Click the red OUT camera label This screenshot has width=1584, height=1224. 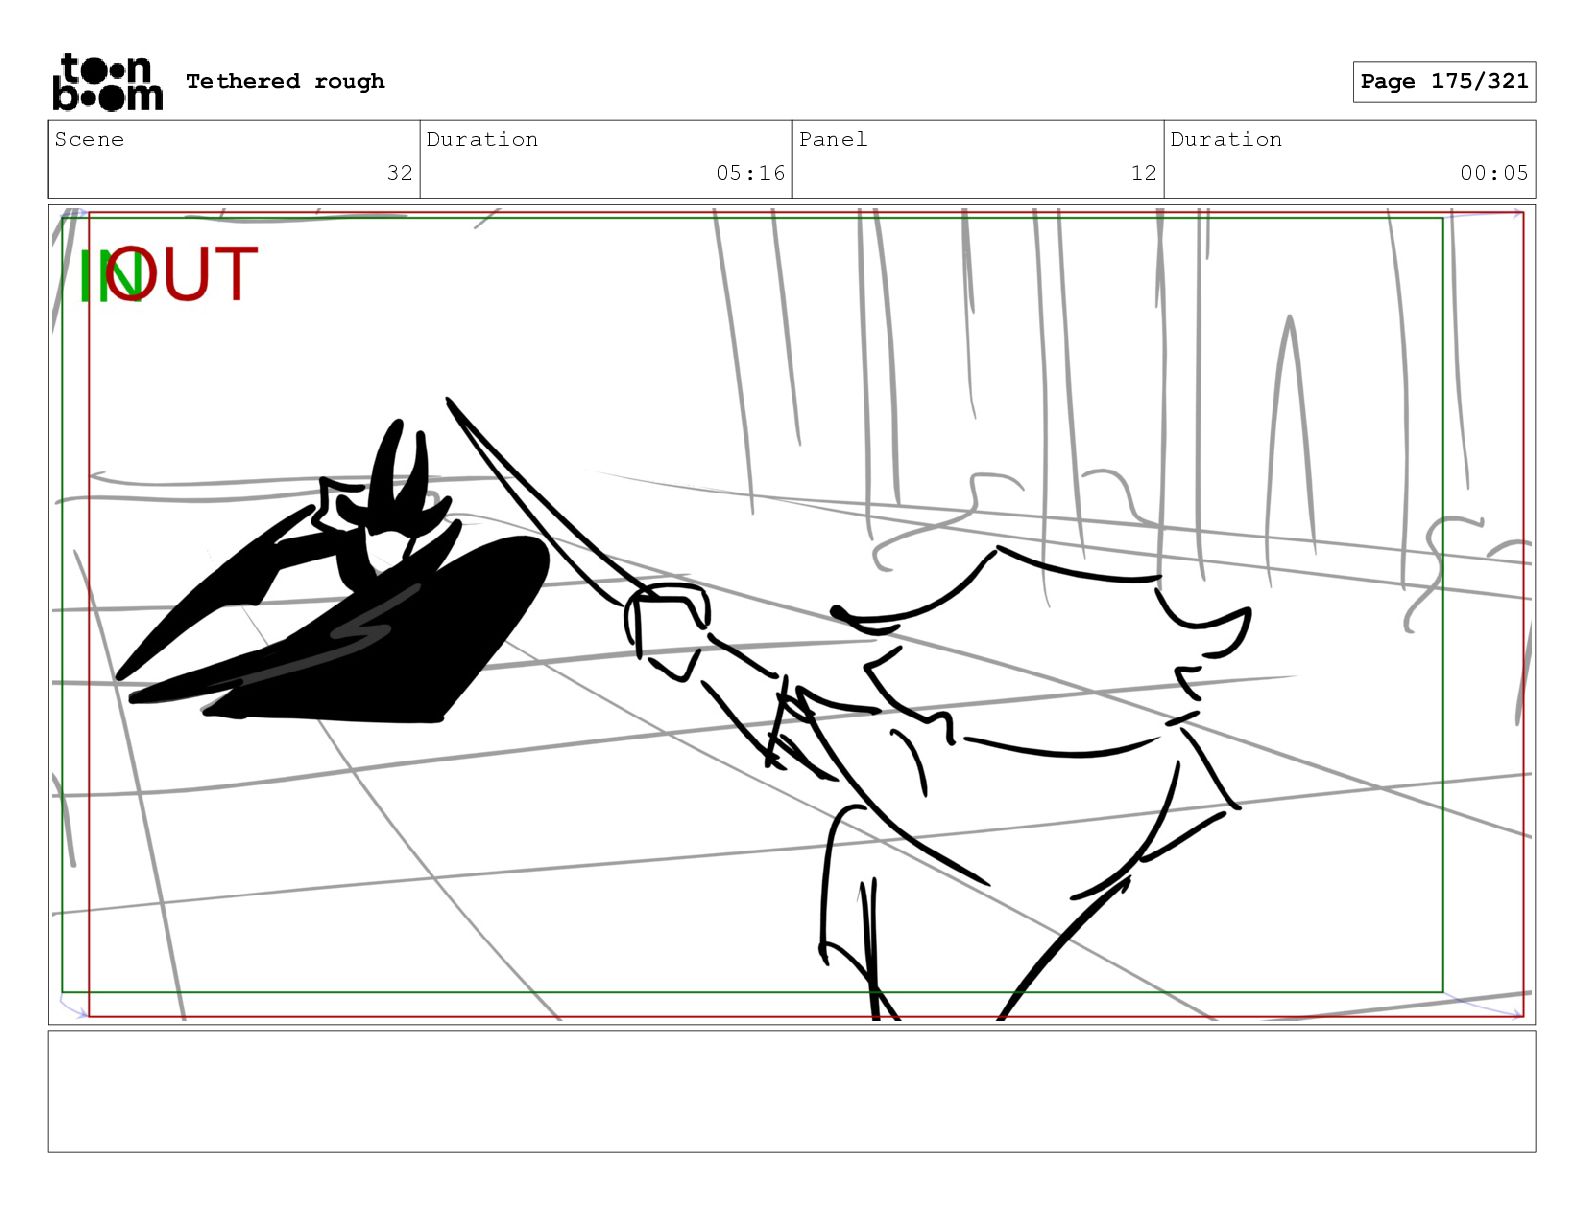(x=183, y=274)
